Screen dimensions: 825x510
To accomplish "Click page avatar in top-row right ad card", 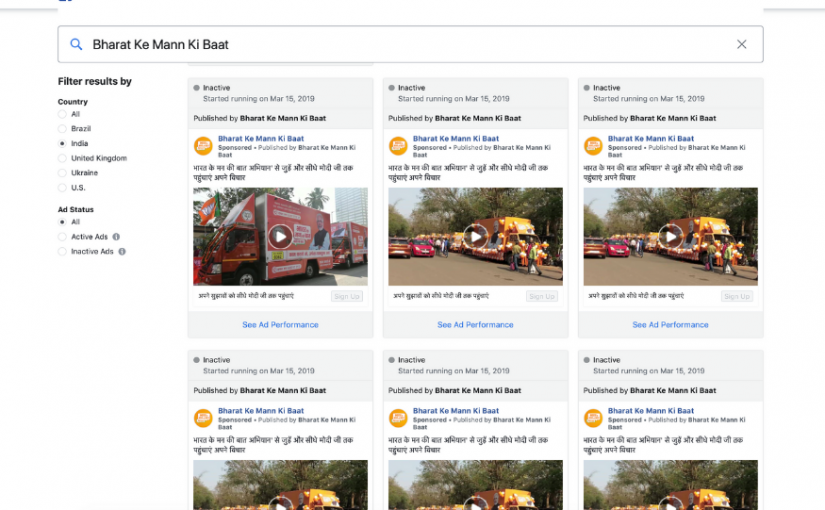I will pyautogui.click(x=593, y=146).
